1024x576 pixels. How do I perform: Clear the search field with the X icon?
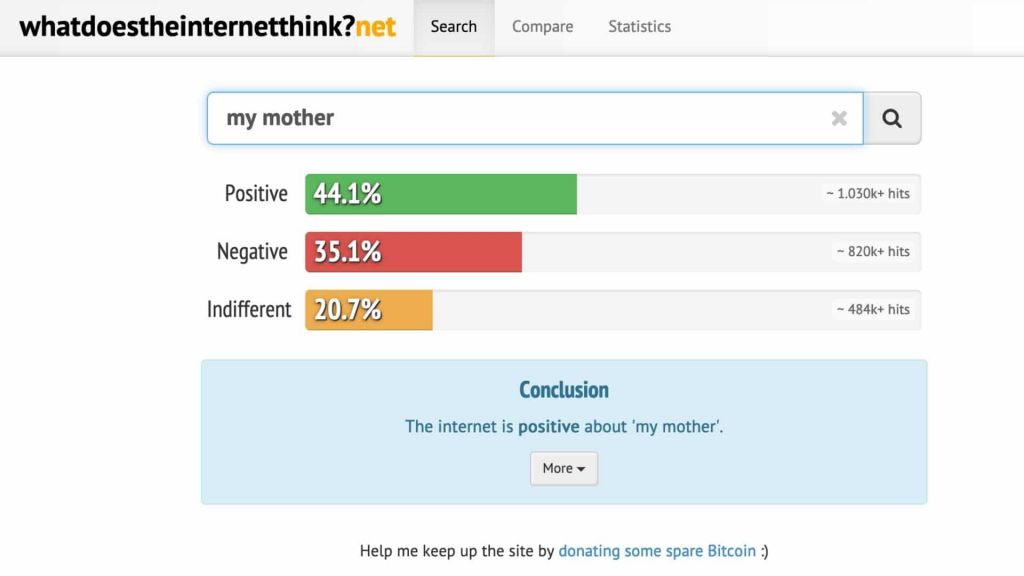[839, 118]
